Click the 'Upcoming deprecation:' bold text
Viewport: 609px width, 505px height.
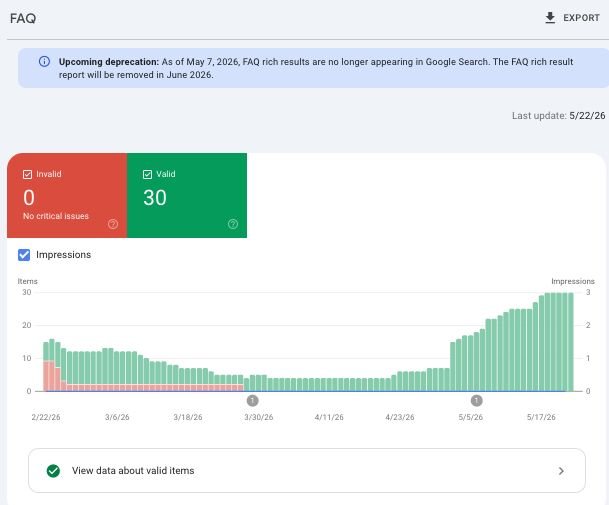[x=109, y=62]
